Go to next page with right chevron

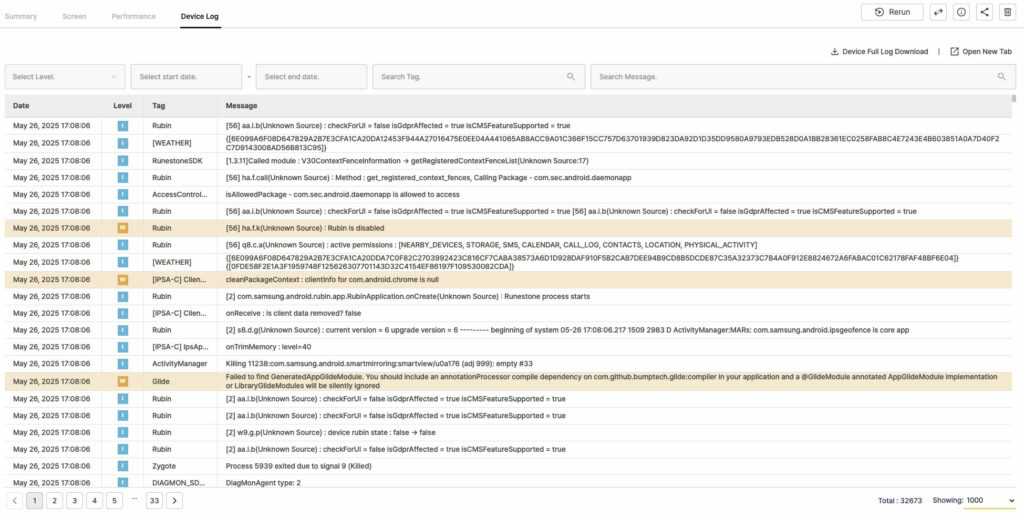[x=174, y=500]
